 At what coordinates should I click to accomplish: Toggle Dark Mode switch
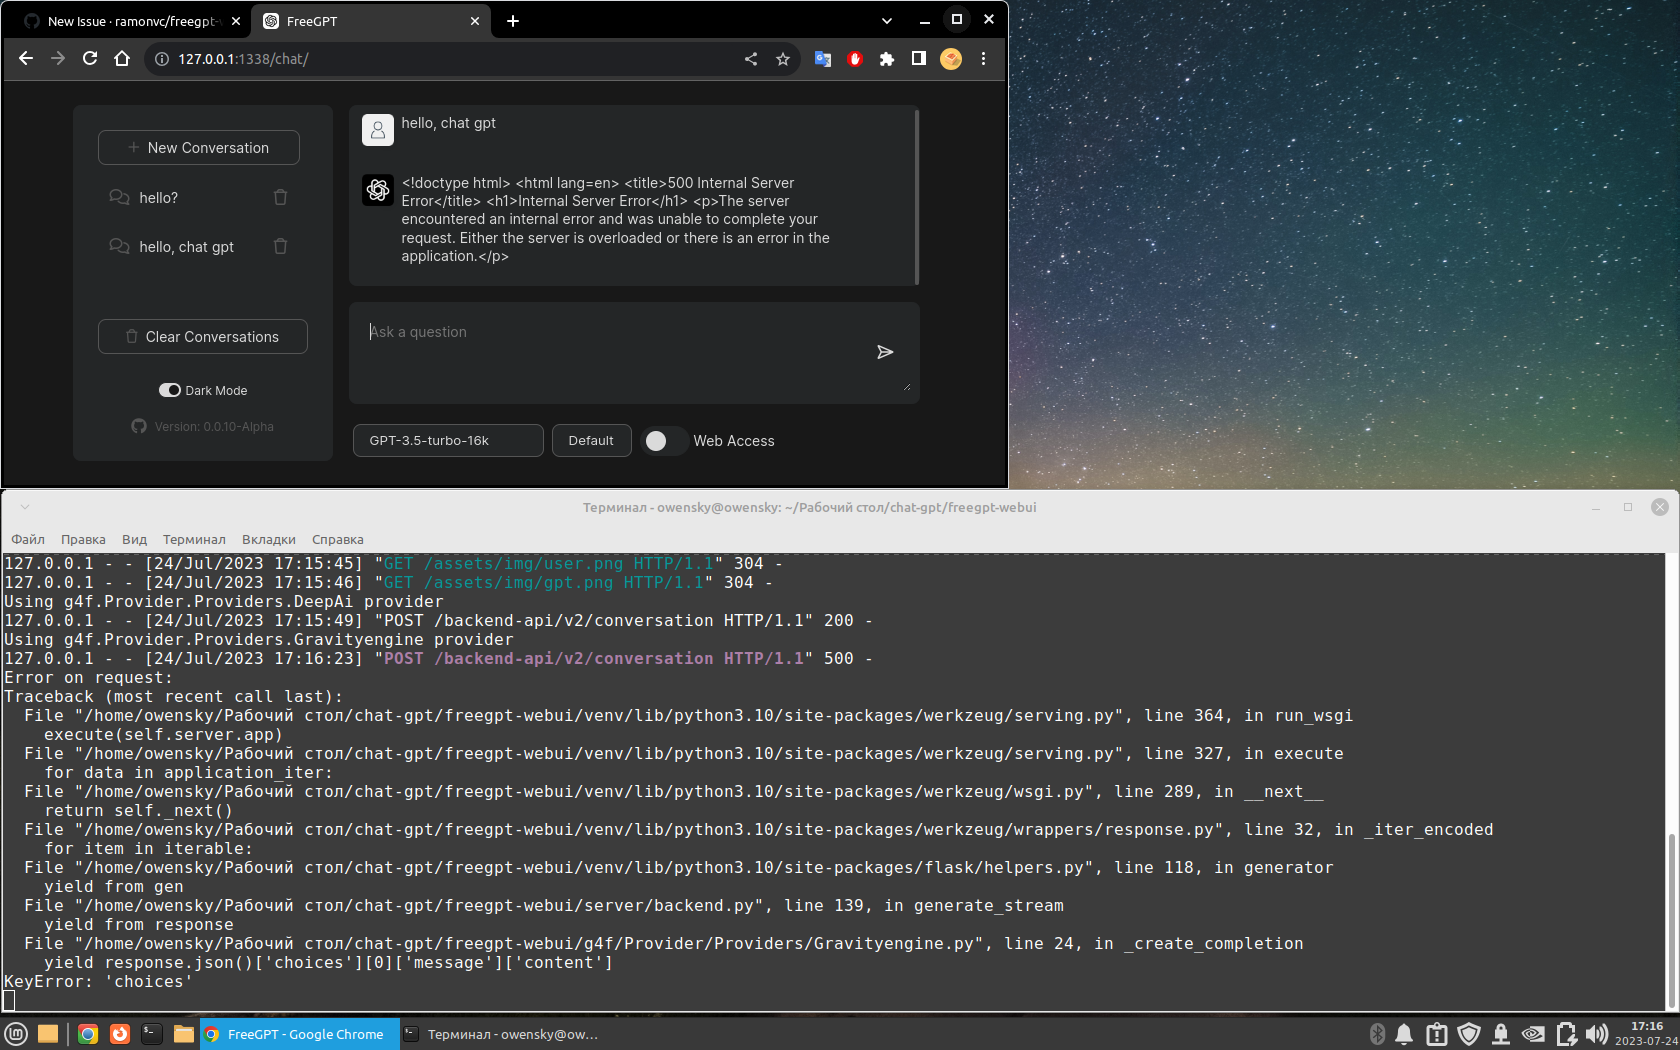coord(170,390)
